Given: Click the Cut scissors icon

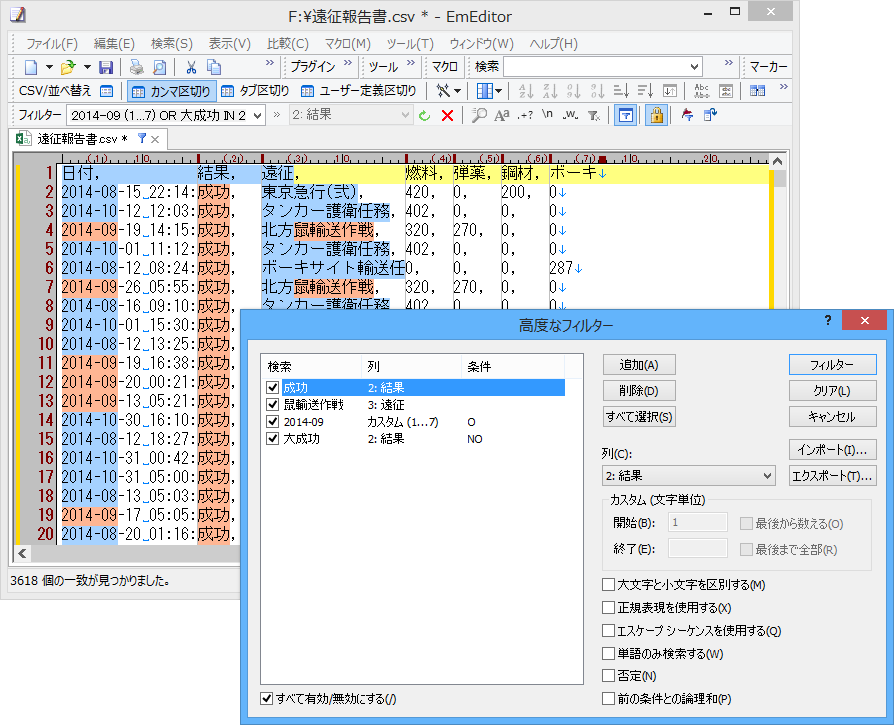Looking at the screenshot, I should 191,67.
